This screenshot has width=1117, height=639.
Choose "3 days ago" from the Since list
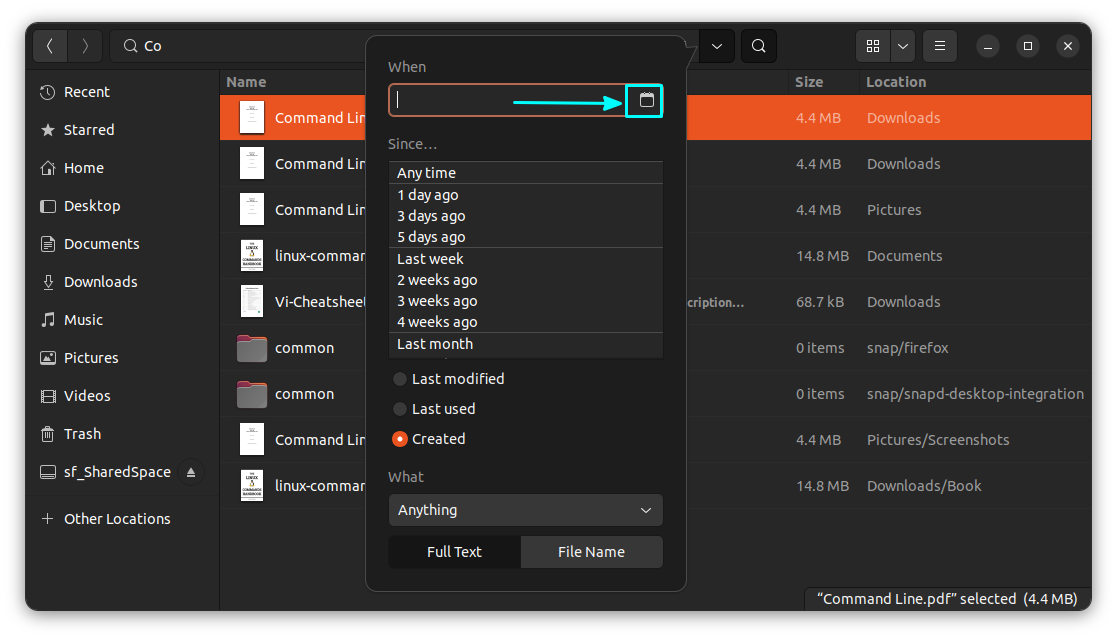(x=431, y=216)
